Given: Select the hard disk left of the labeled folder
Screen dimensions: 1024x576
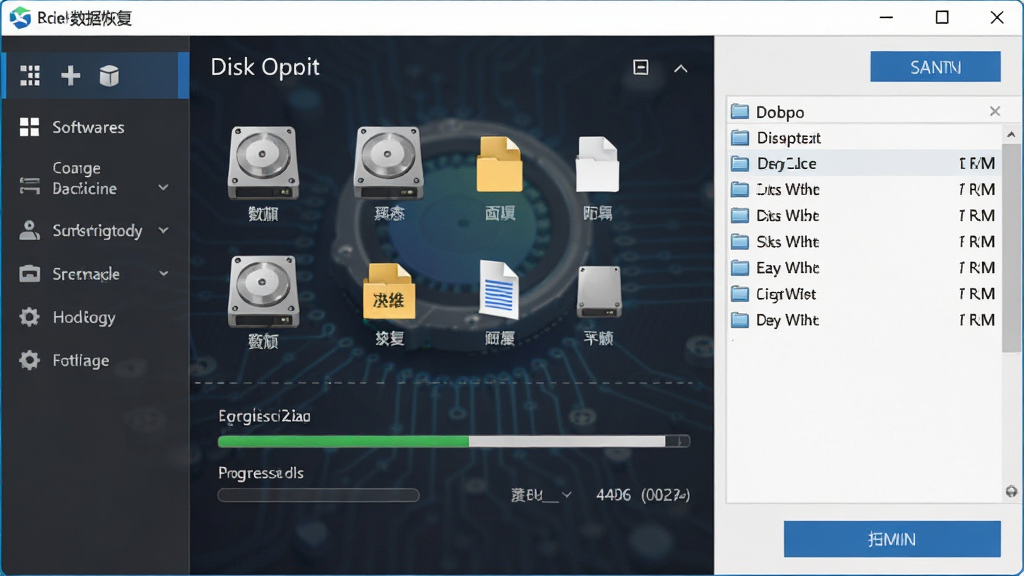Looking at the screenshot, I should click(x=263, y=291).
